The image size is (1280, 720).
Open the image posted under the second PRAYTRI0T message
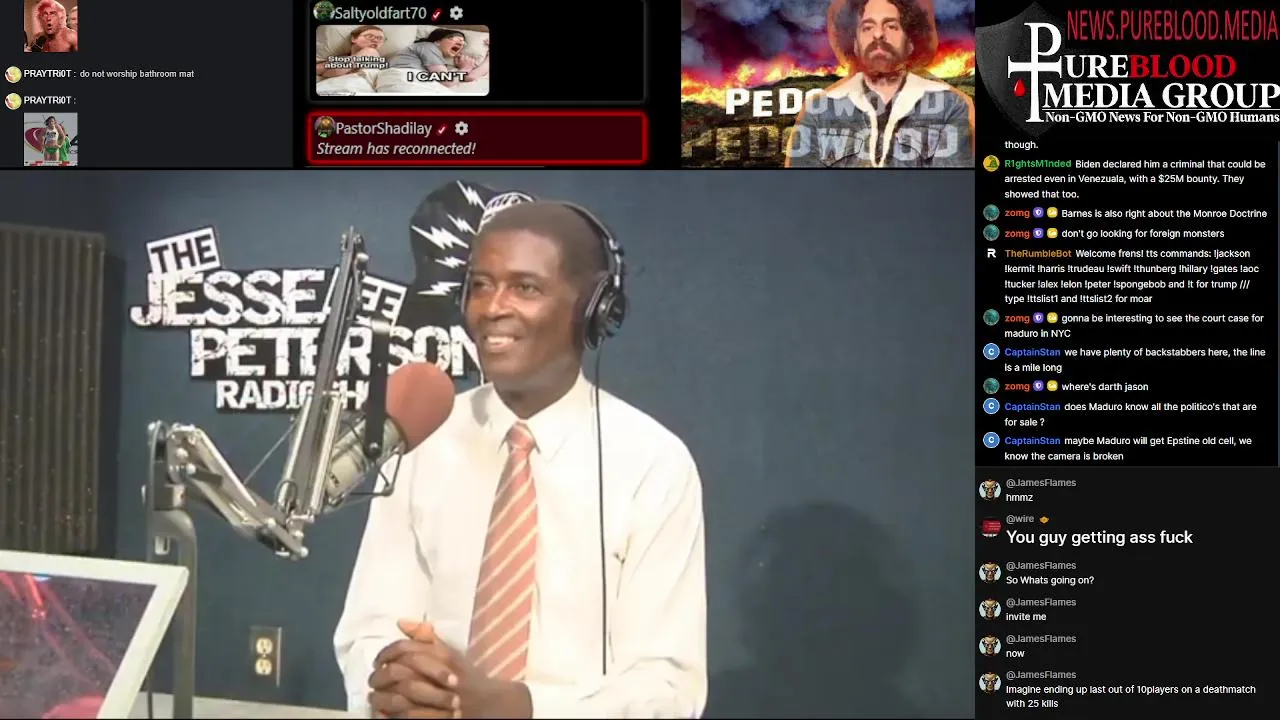click(x=50, y=139)
